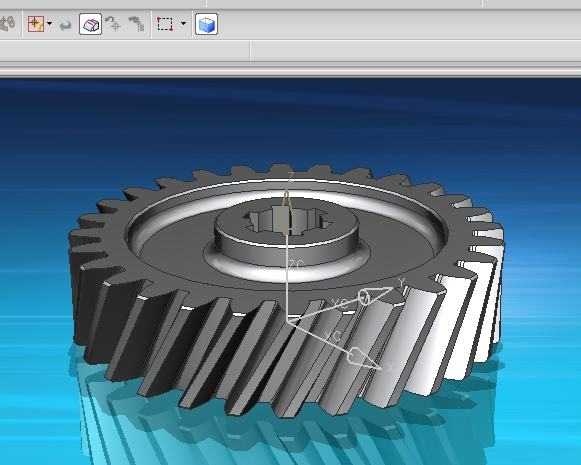Click the YC axis handle on the triad

(x=375, y=295)
